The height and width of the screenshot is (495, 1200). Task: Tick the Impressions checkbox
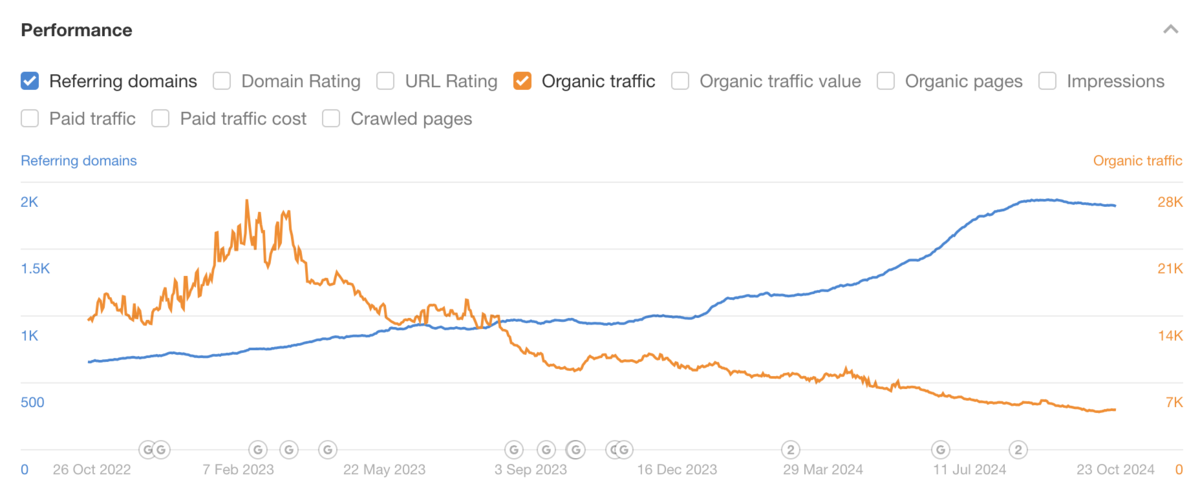[x=1048, y=81]
